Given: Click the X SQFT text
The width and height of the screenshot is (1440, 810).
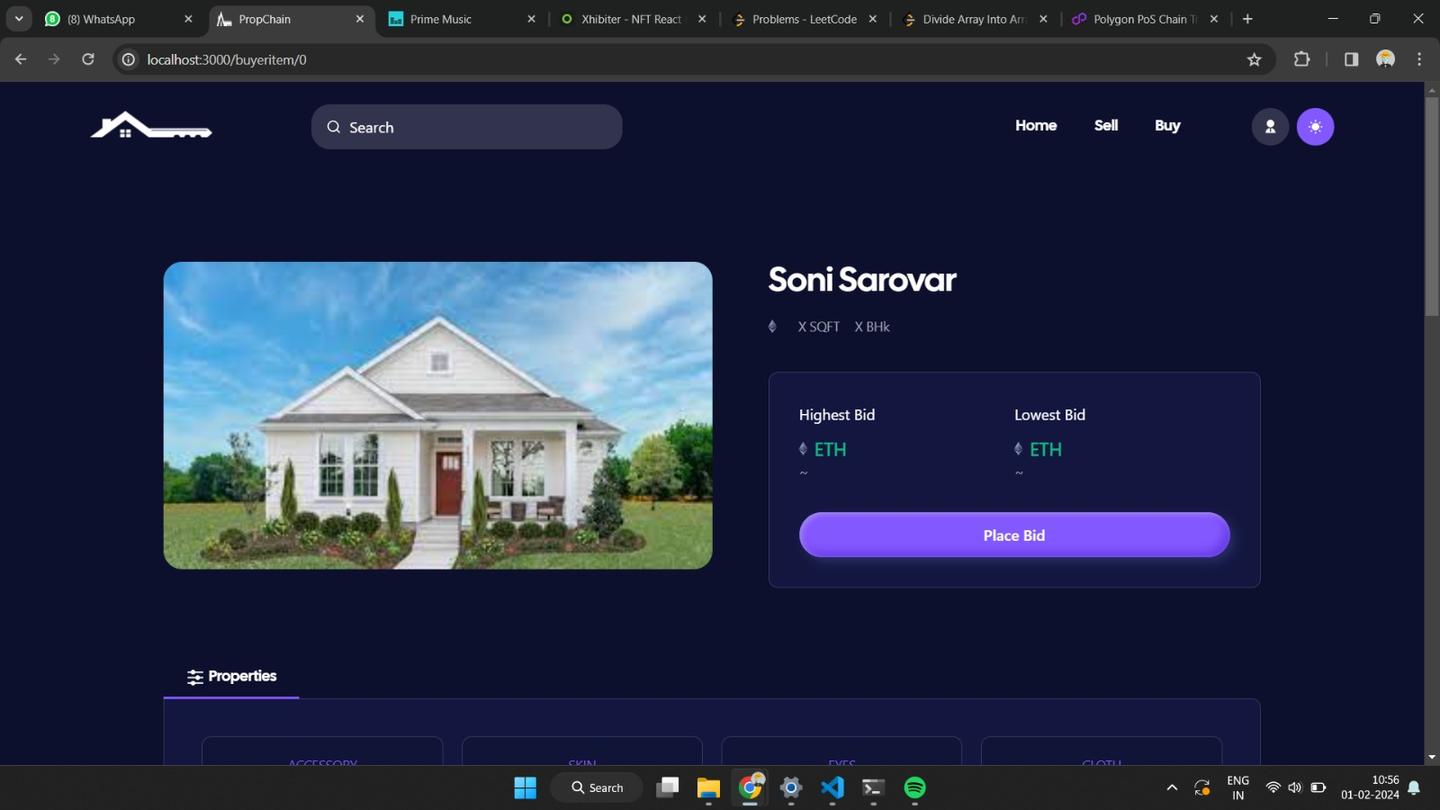Looking at the screenshot, I should tap(819, 327).
